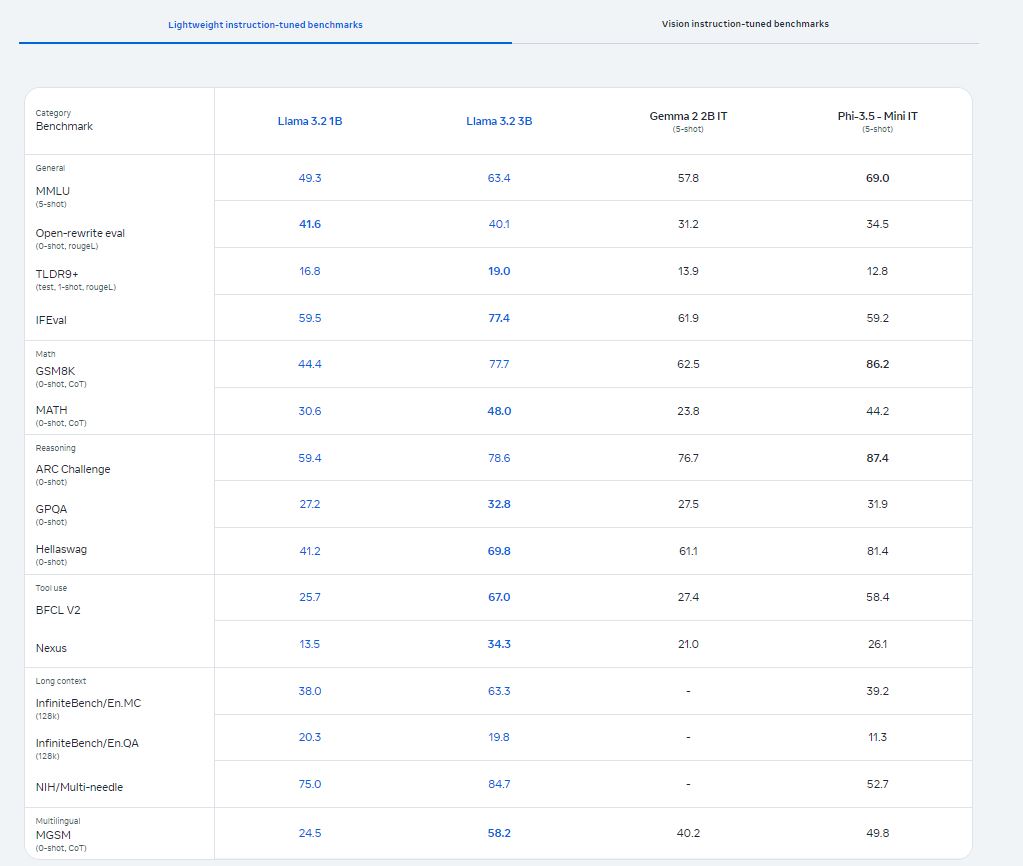
Task: Click the 27.5 GPQA score for Gemma
Action: click(688, 504)
